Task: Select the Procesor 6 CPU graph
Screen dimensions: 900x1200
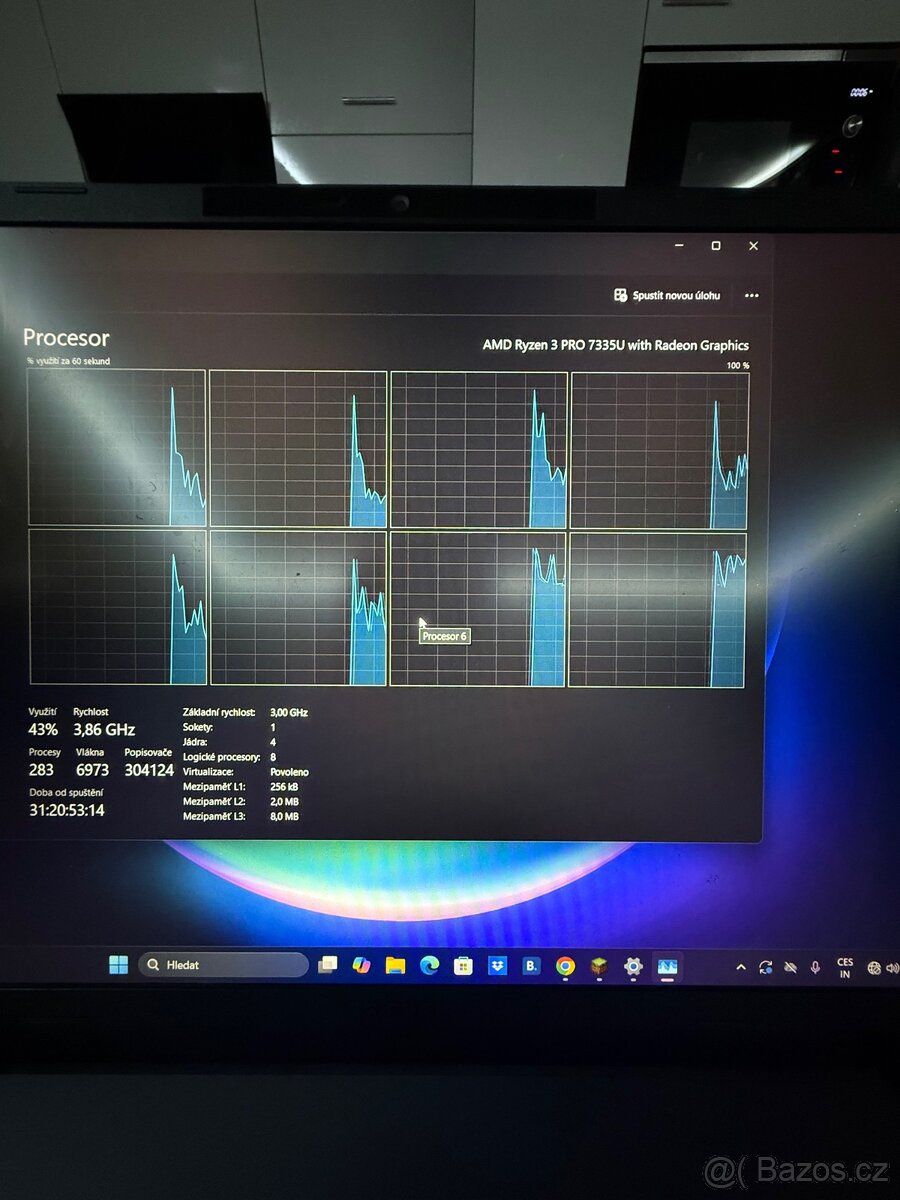Action: click(x=478, y=610)
